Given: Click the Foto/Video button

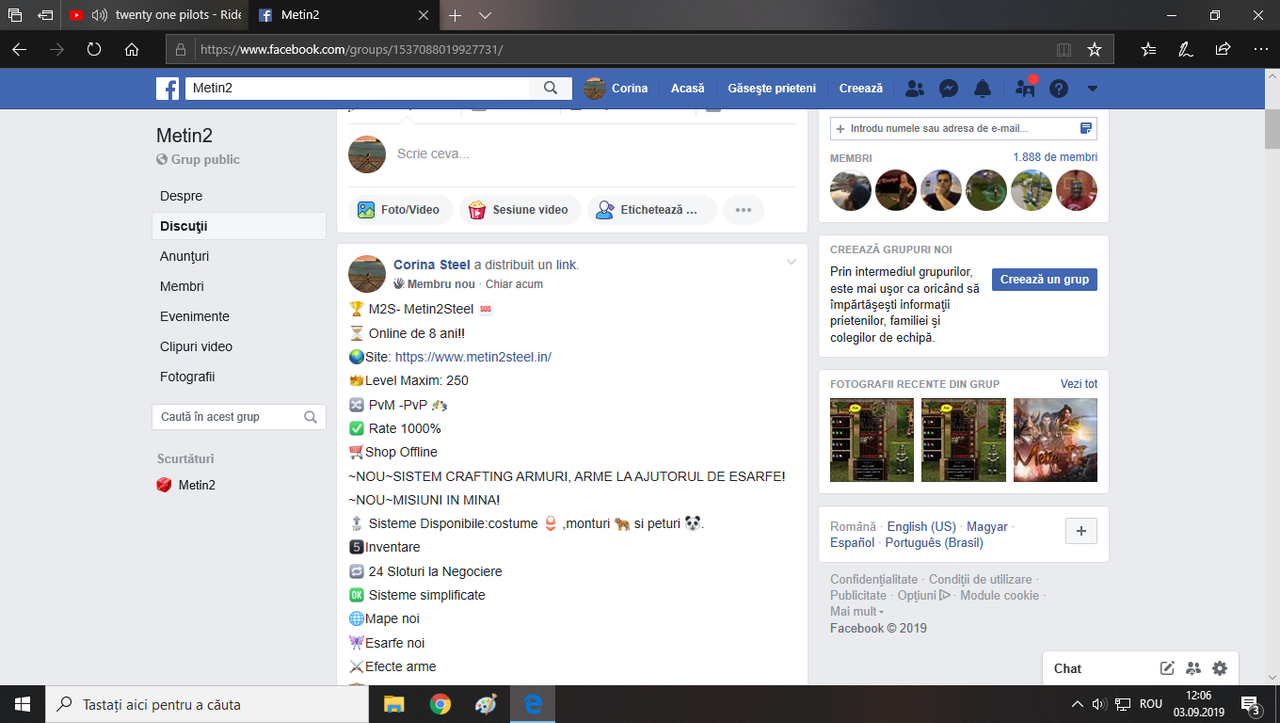Looking at the screenshot, I should click(x=400, y=210).
